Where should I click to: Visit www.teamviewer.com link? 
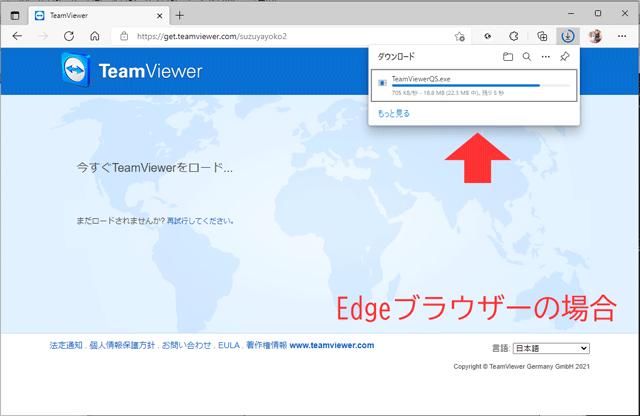(x=332, y=345)
